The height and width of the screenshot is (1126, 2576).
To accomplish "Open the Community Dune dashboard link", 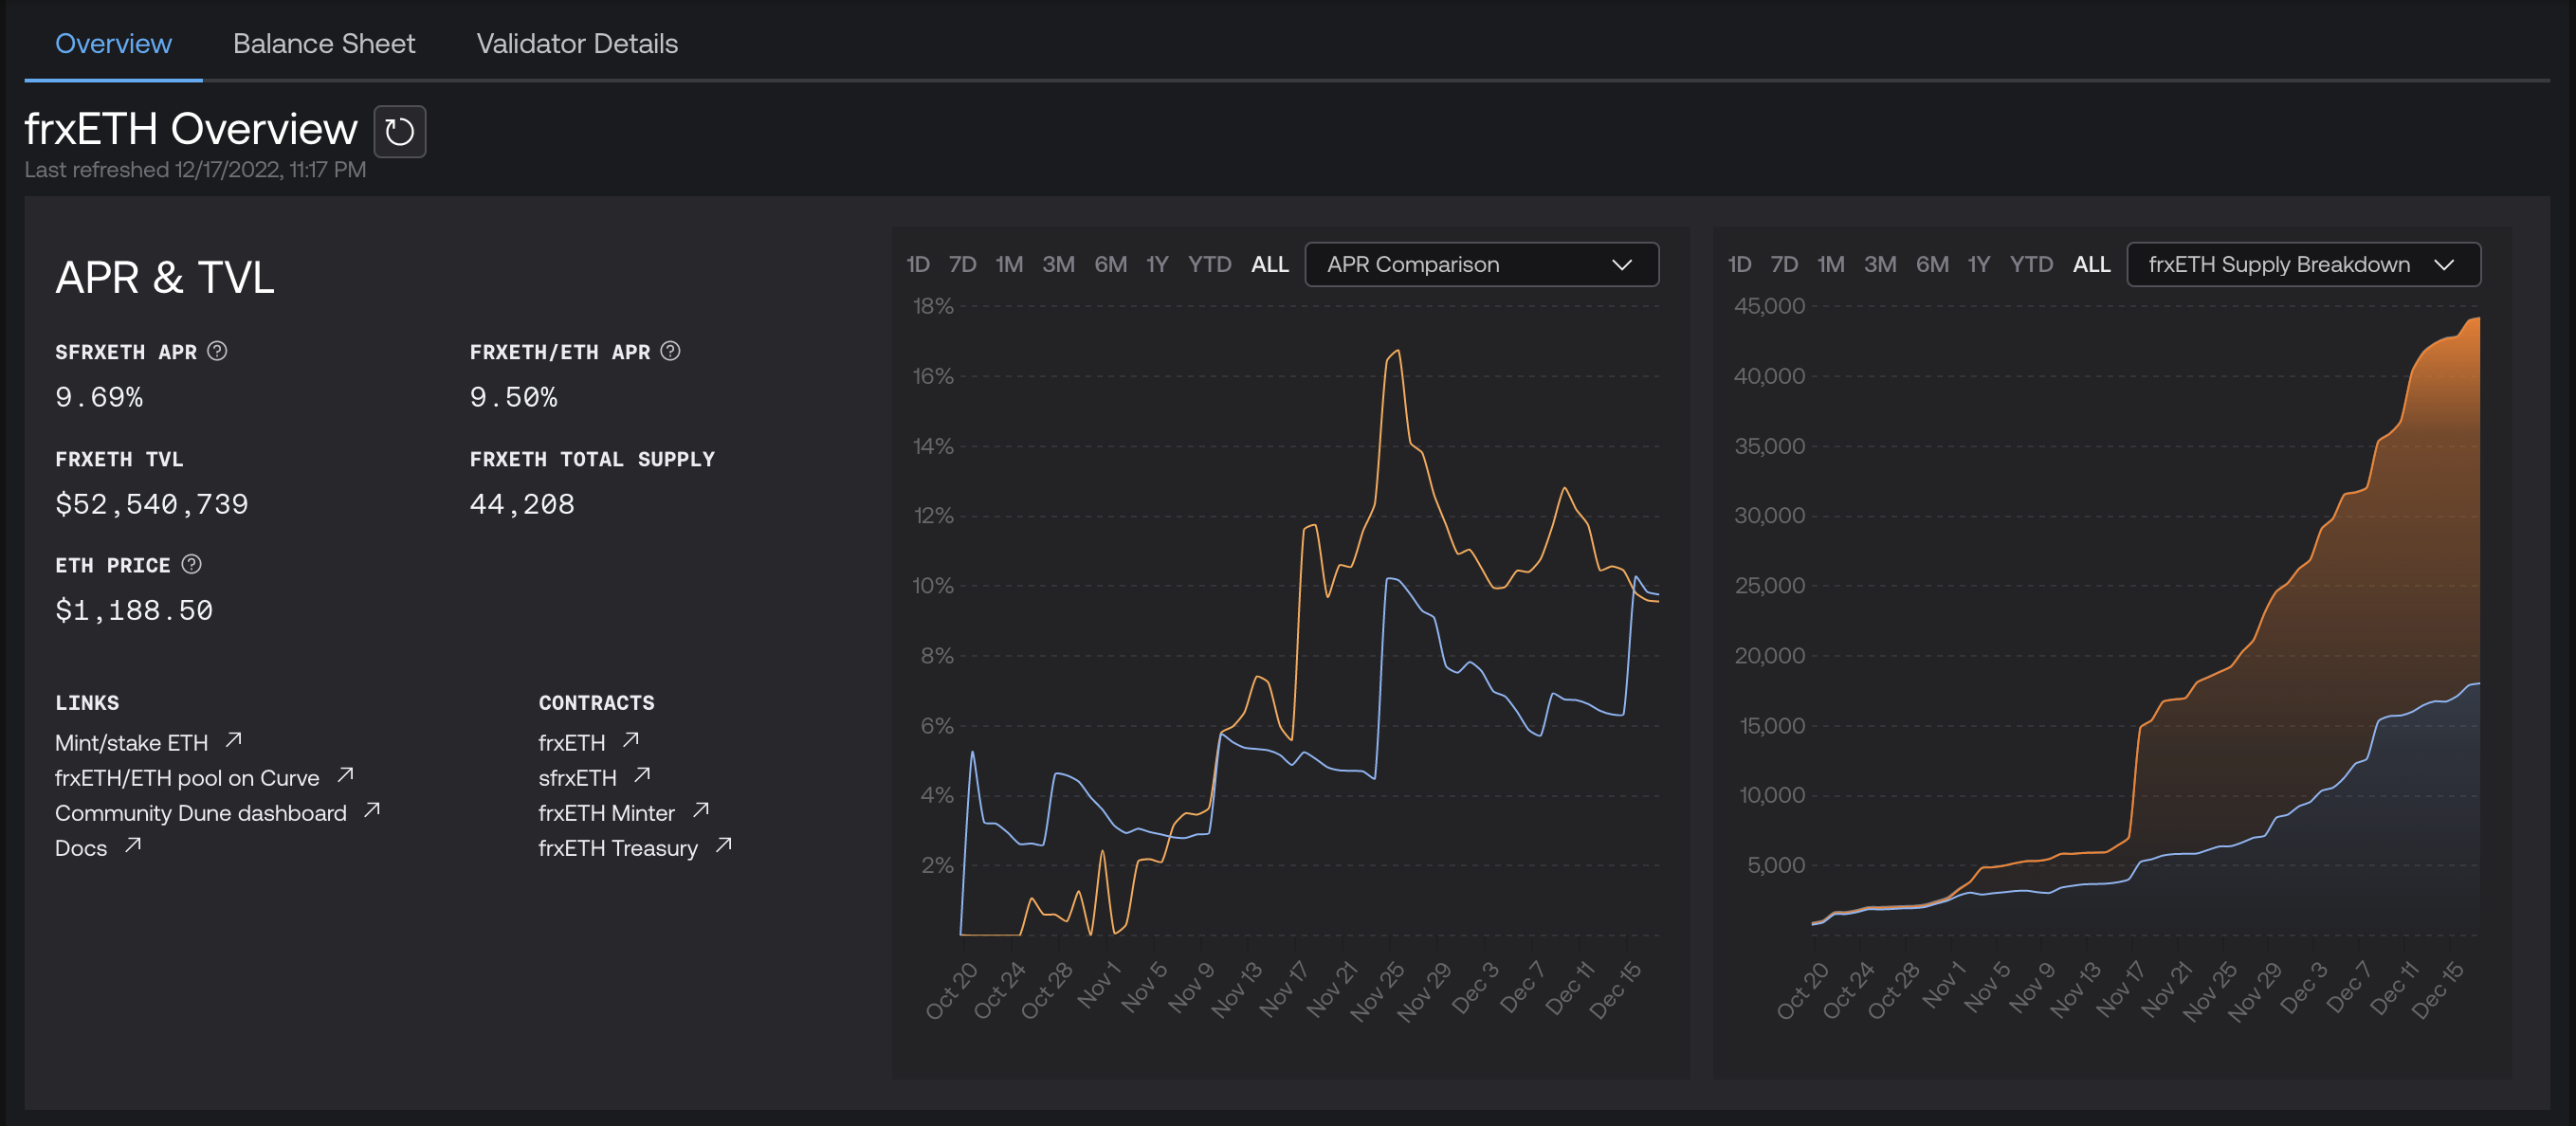I will tap(201, 813).
